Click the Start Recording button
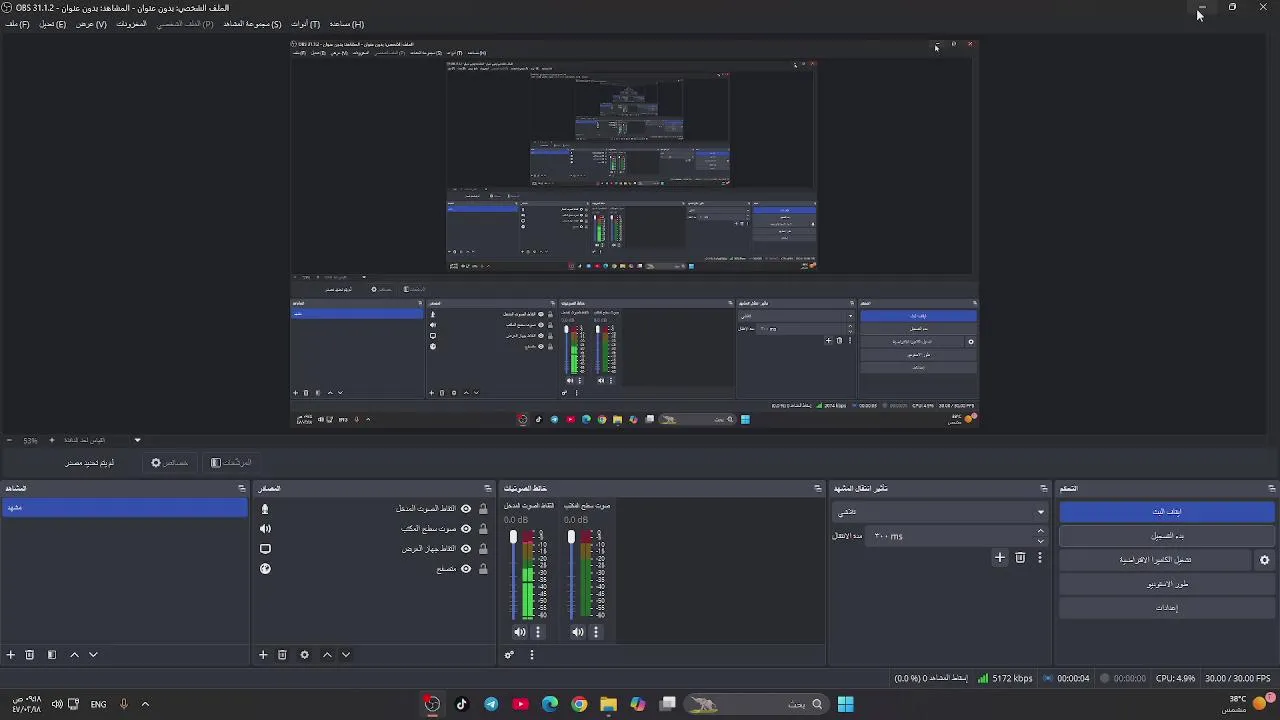 pos(1167,536)
